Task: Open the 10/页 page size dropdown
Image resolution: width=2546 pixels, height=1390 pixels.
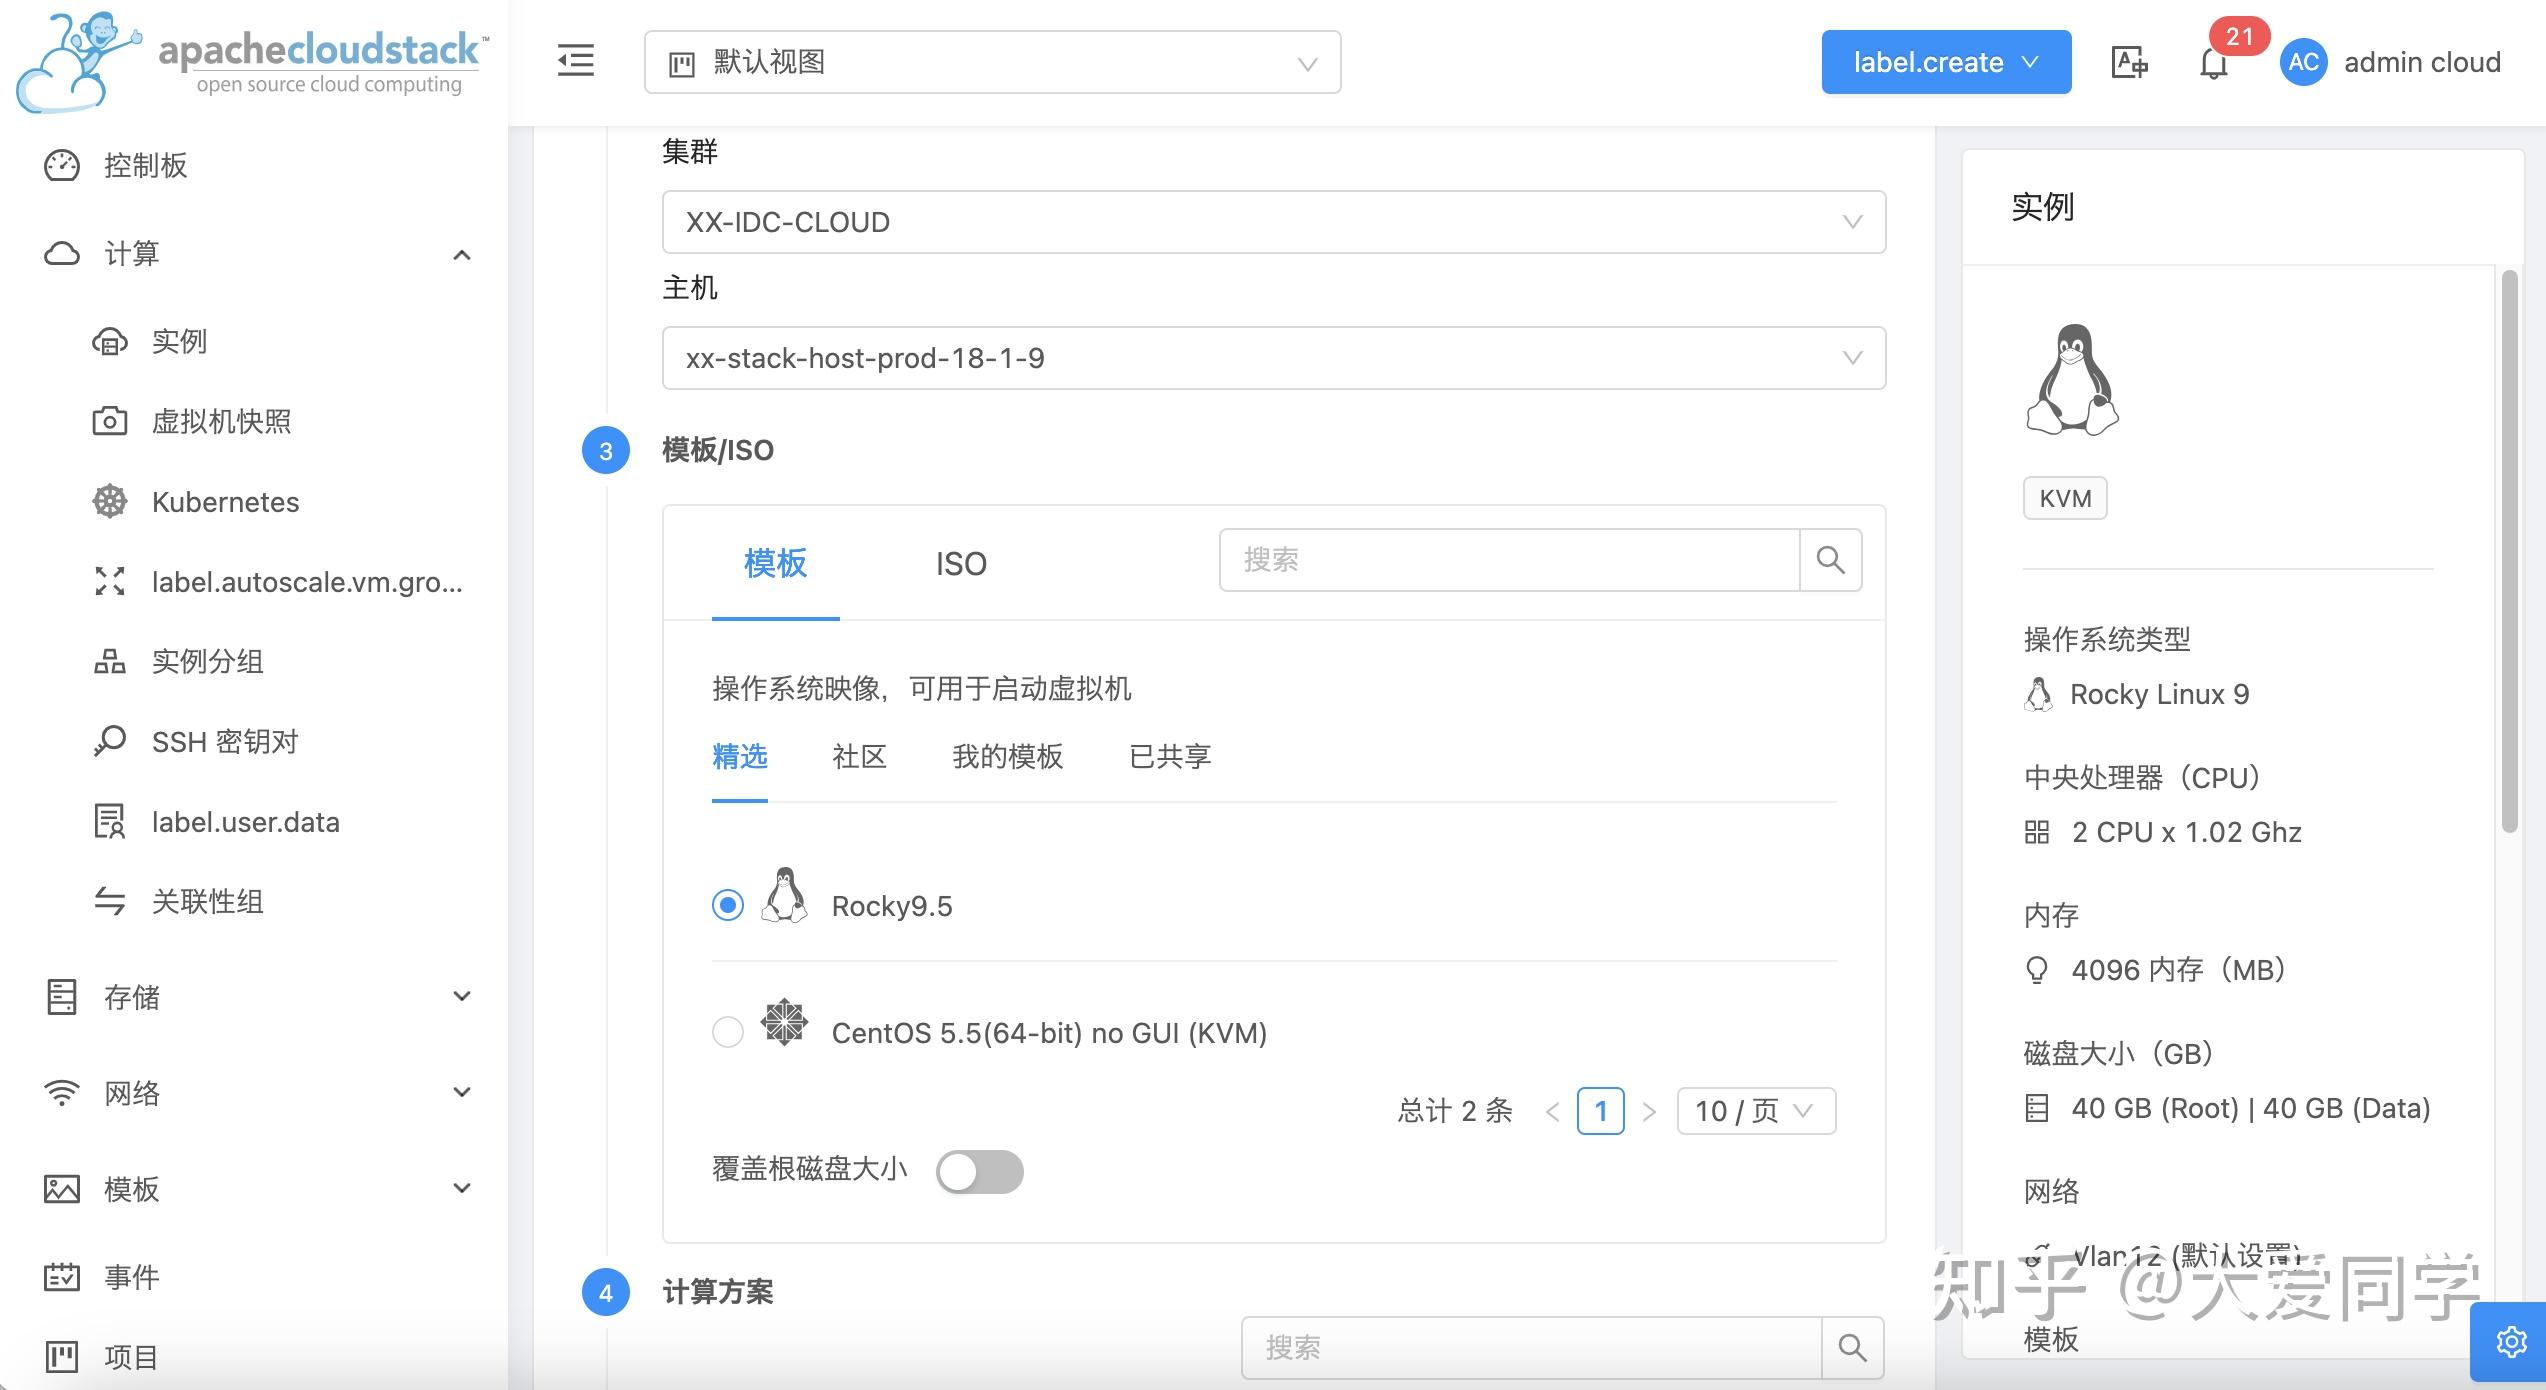Action: point(1754,1110)
